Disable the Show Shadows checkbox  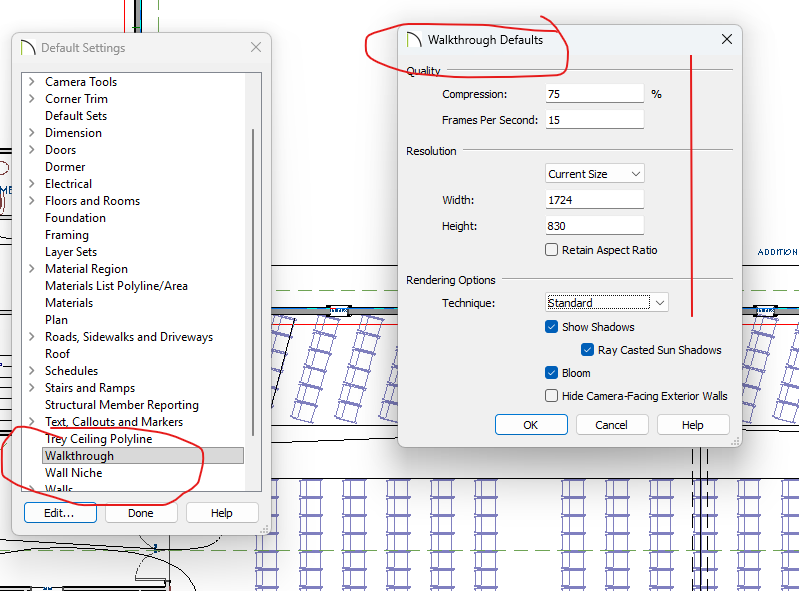[x=552, y=327]
